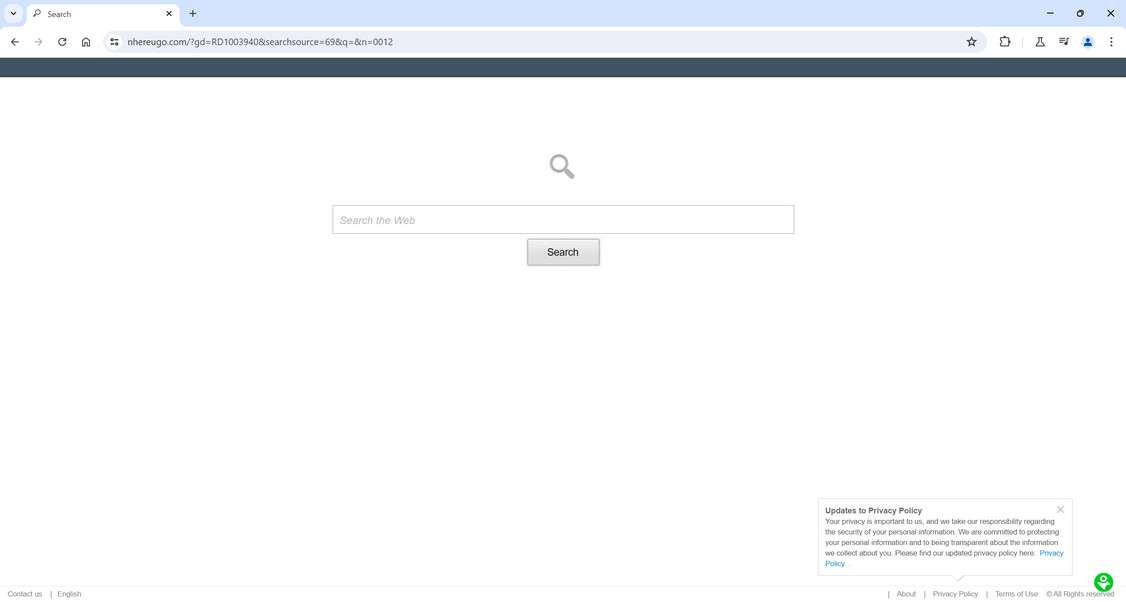
Task: Open the Contact us footer link
Action: click(24, 594)
